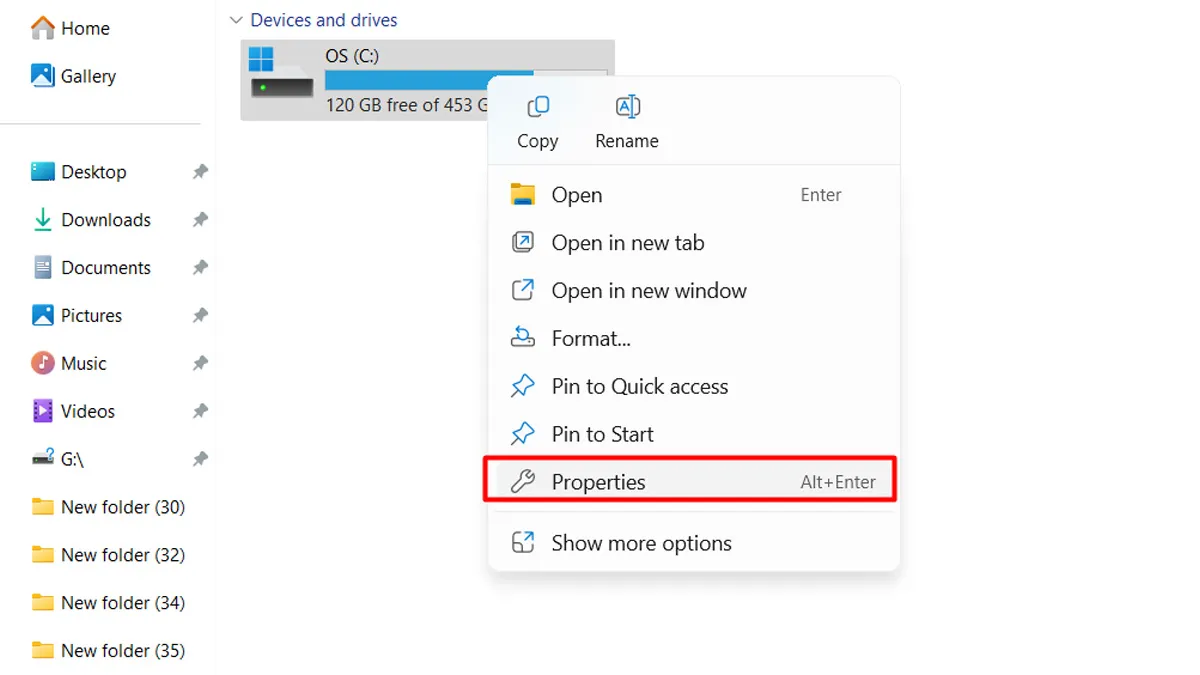Click the chevron beside Devices and drives
This screenshot has width=1200, height=675.
236,19
